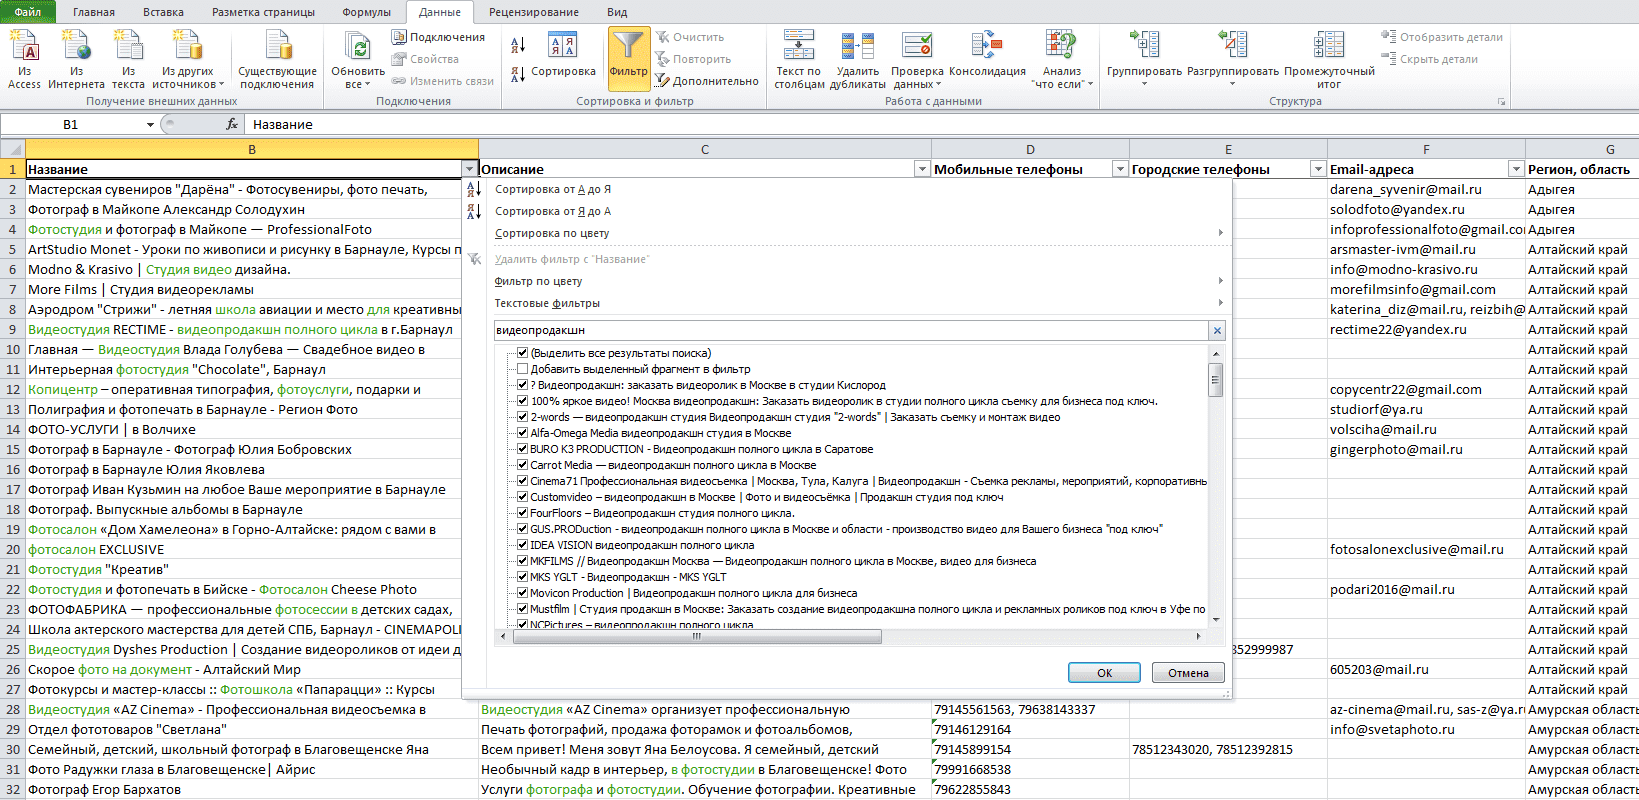Click the Из Access import icon
1639x800 pixels.
(24, 46)
